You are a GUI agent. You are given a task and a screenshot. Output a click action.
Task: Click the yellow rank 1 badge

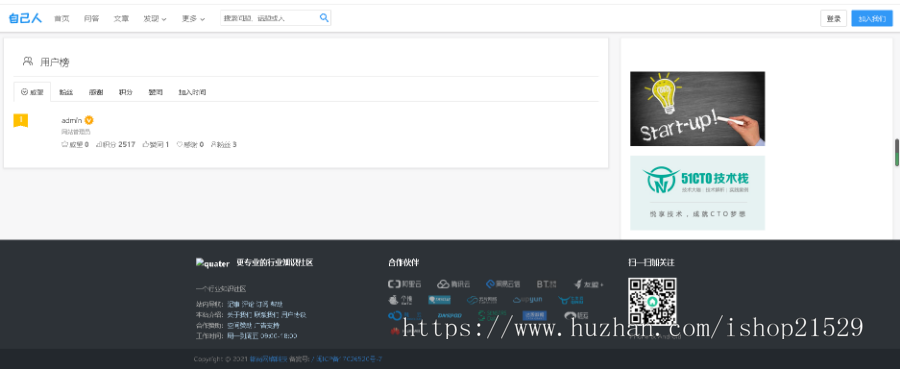21,121
